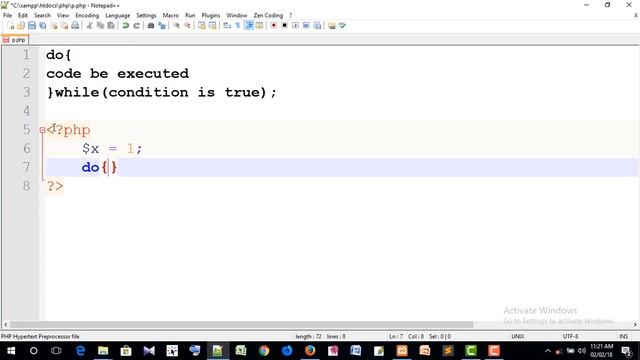
Task: Click 'length : 72' status bar text
Action: click(309, 336)
